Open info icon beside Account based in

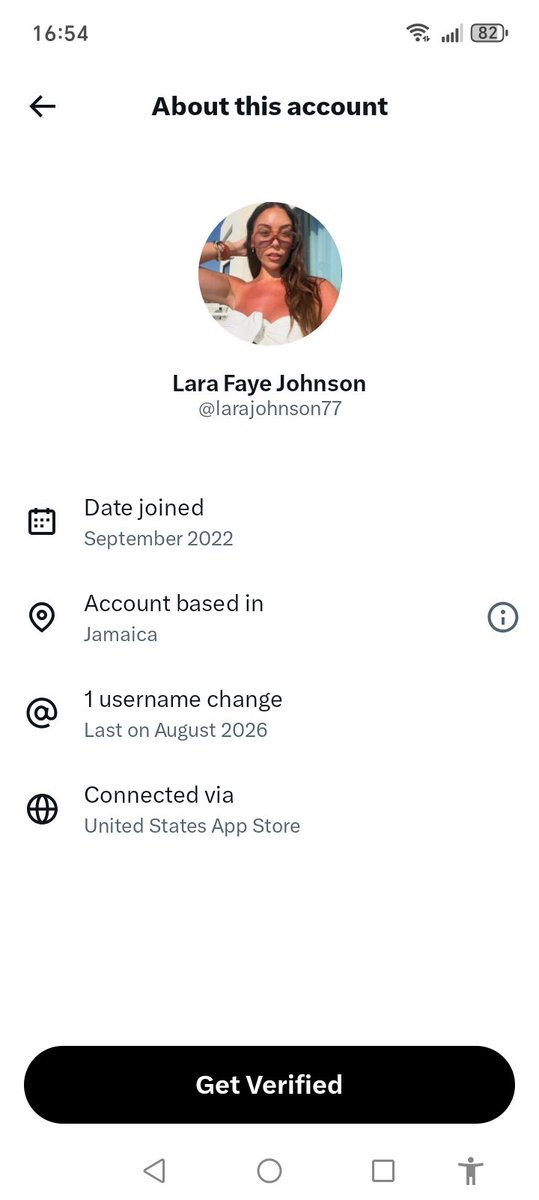tap(502, 618)
